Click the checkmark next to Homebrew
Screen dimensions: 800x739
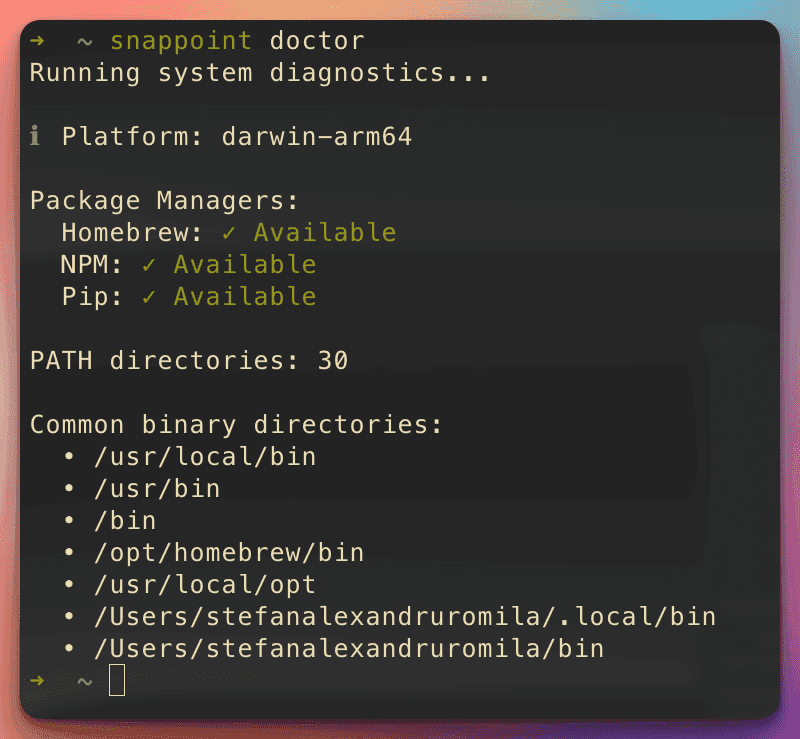(x=229, y=233)
